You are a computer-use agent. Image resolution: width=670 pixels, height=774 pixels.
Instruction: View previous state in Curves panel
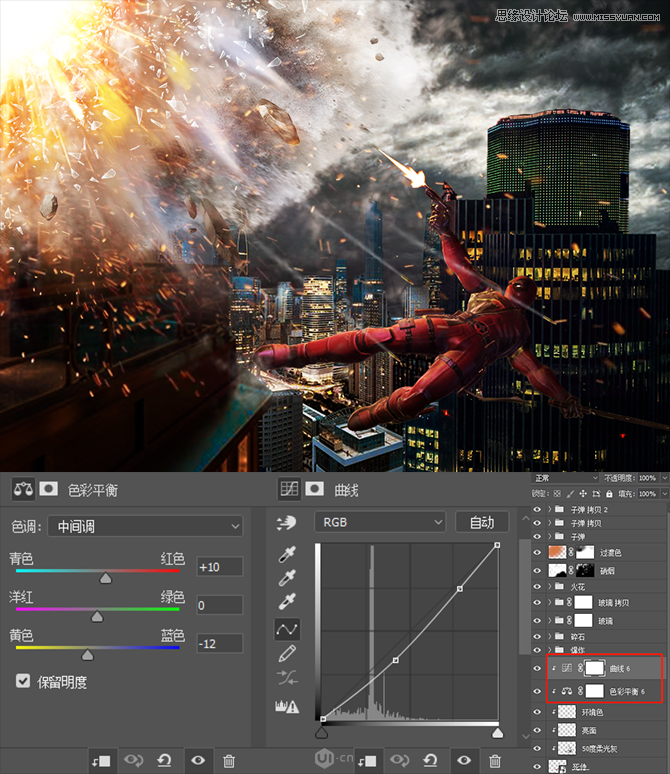(x=399, y=761)
